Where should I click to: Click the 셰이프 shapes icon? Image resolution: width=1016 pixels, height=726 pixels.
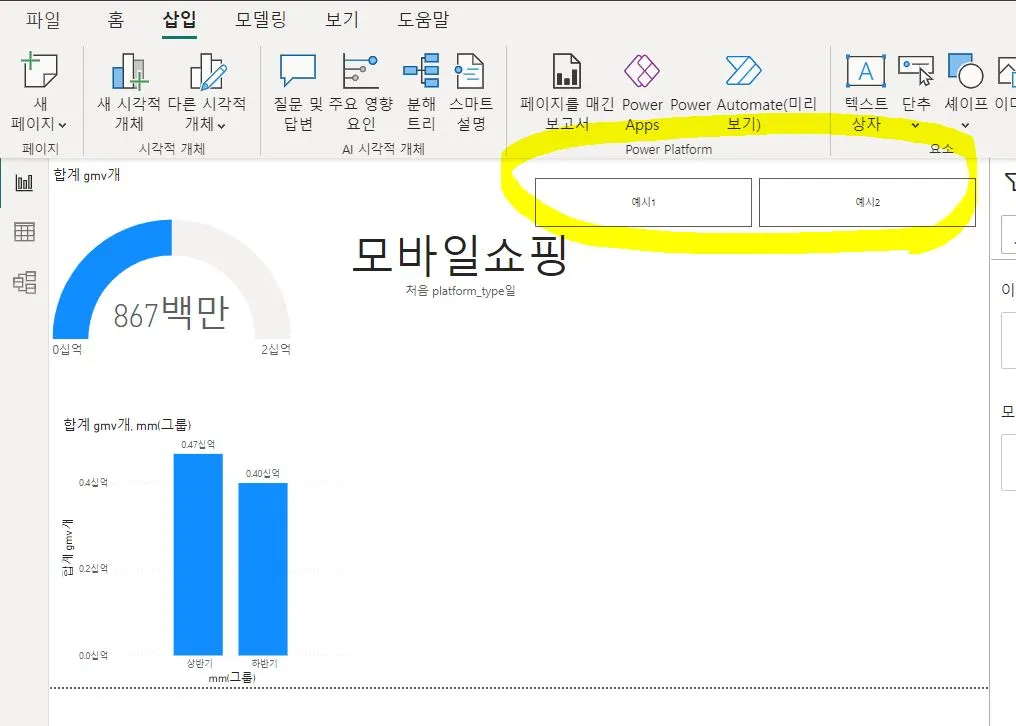(965, 71)
